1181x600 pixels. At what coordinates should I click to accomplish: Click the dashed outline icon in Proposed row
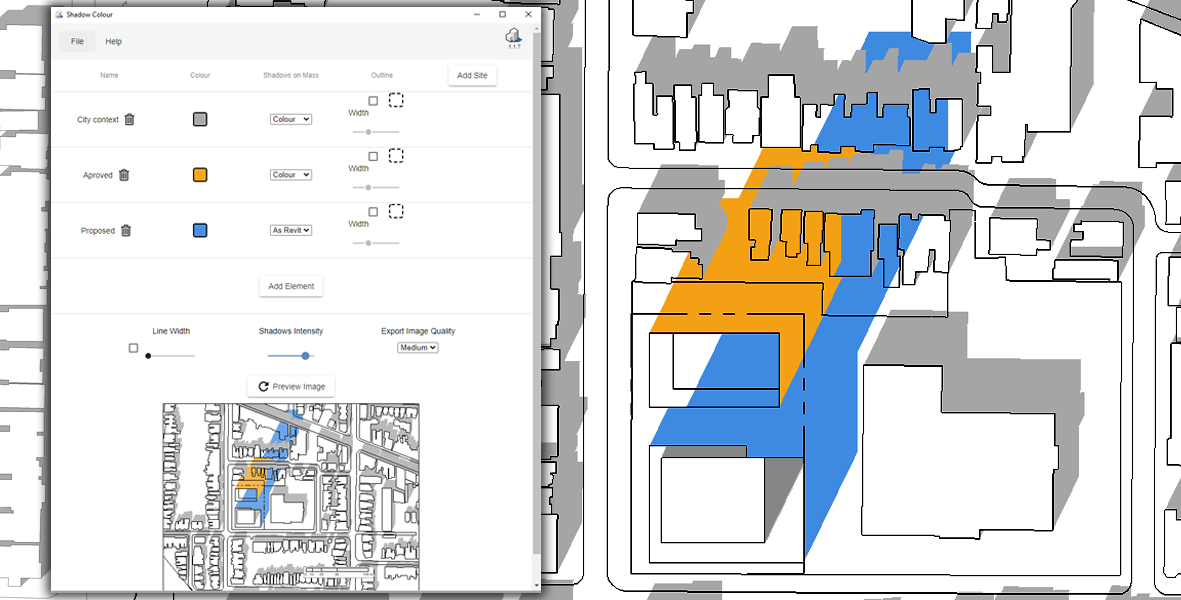coord(396,212)
